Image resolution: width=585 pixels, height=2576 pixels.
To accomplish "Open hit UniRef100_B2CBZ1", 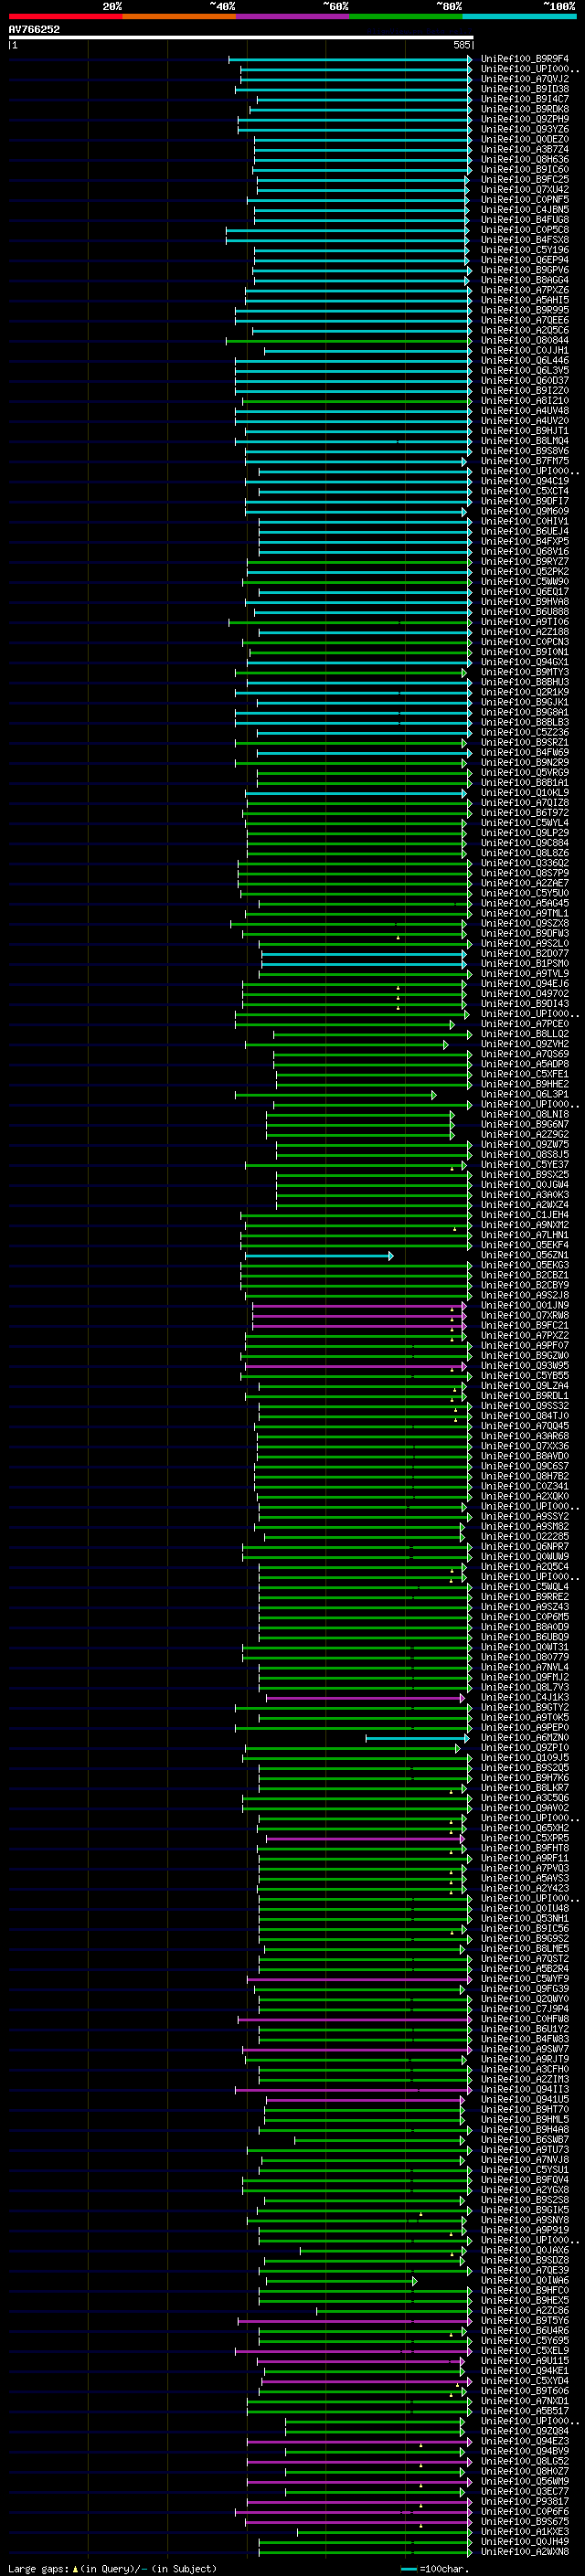I will point(525,1275).
